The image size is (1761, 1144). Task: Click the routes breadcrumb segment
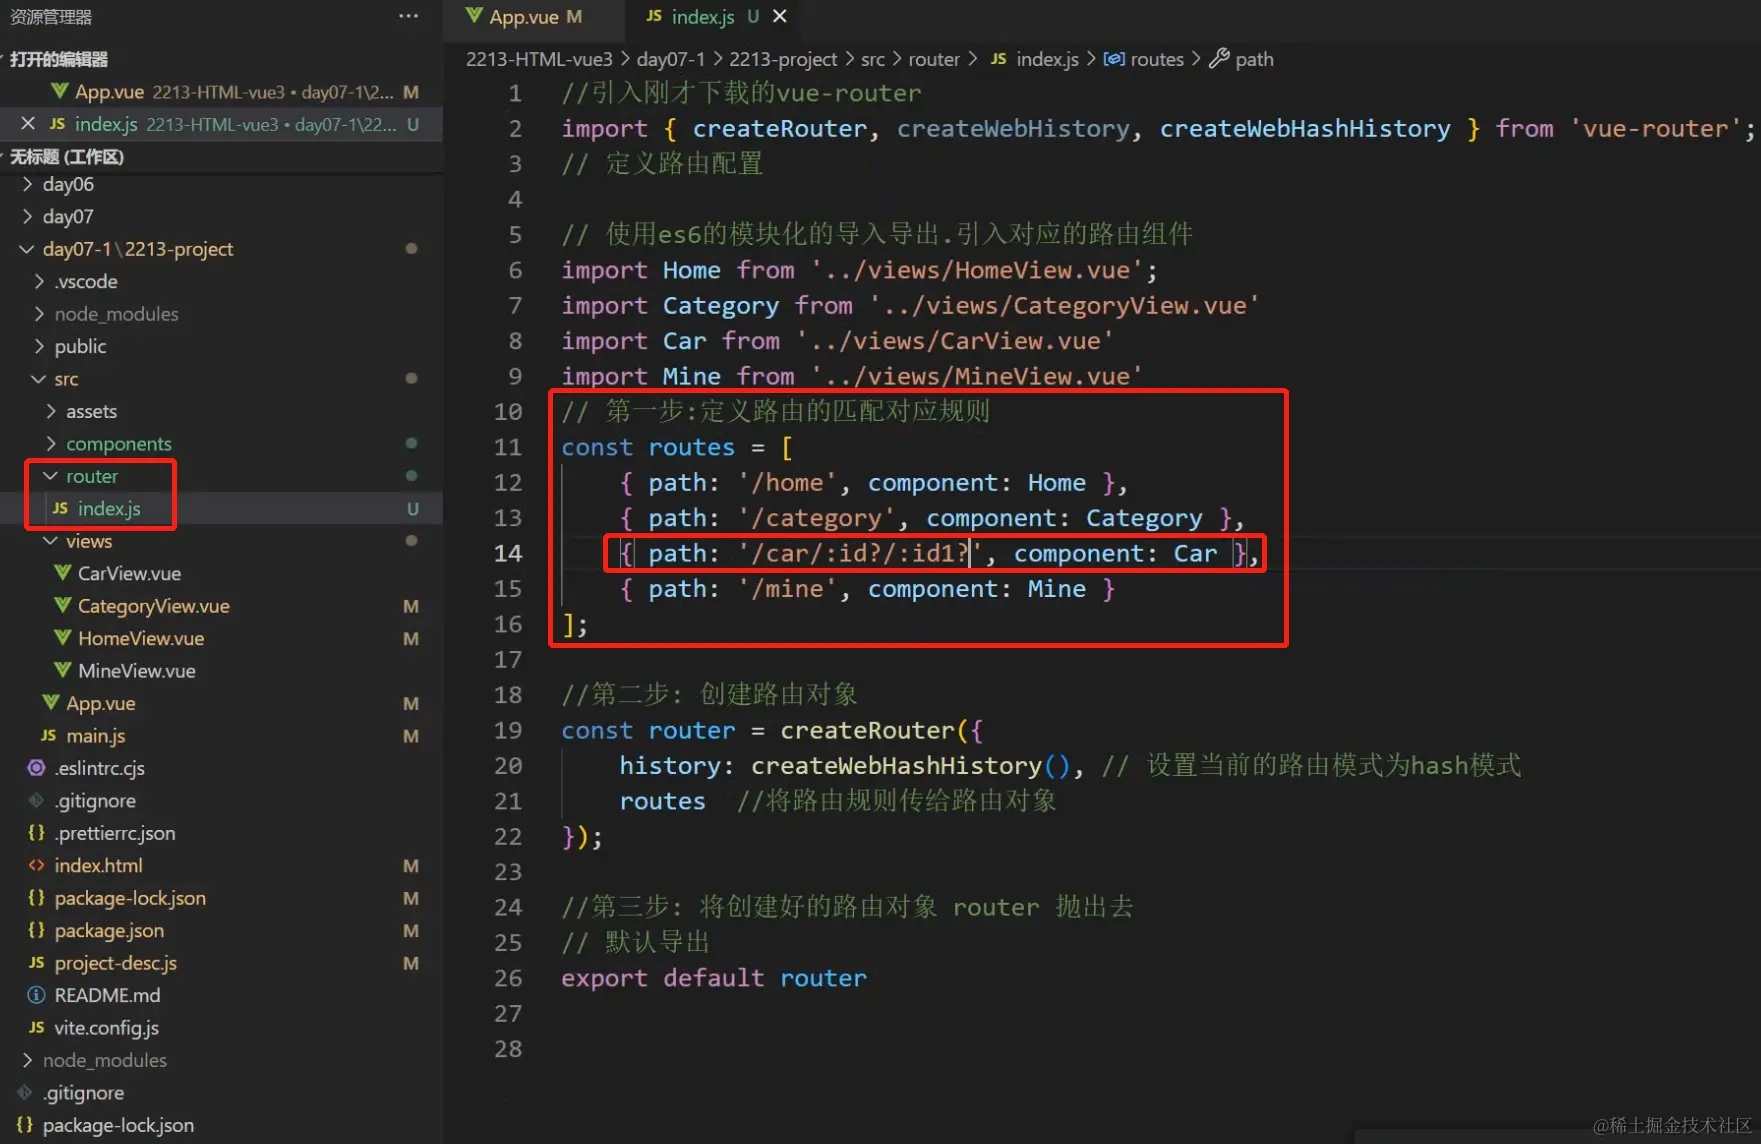click(1157, 59)
